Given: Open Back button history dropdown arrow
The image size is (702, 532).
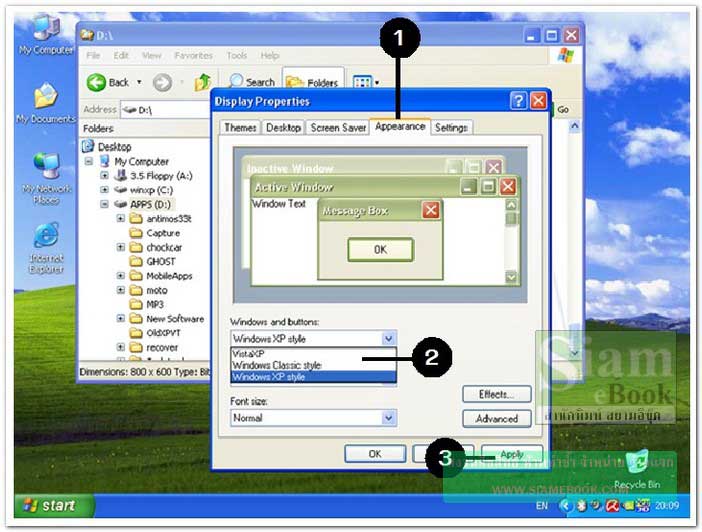Looking at the screenshot, I should click(139, 82).
